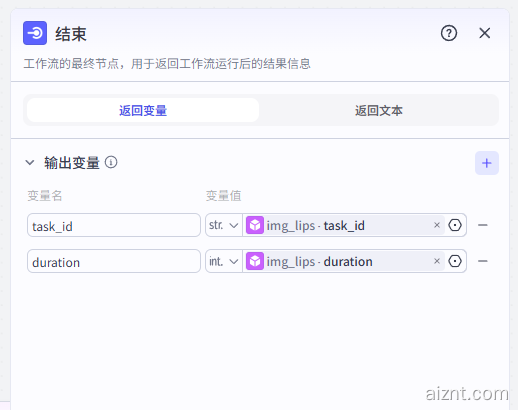Click the info icon beside 输出变量
The height and width of the screenshot is (410, 518).
coord(111,162)
